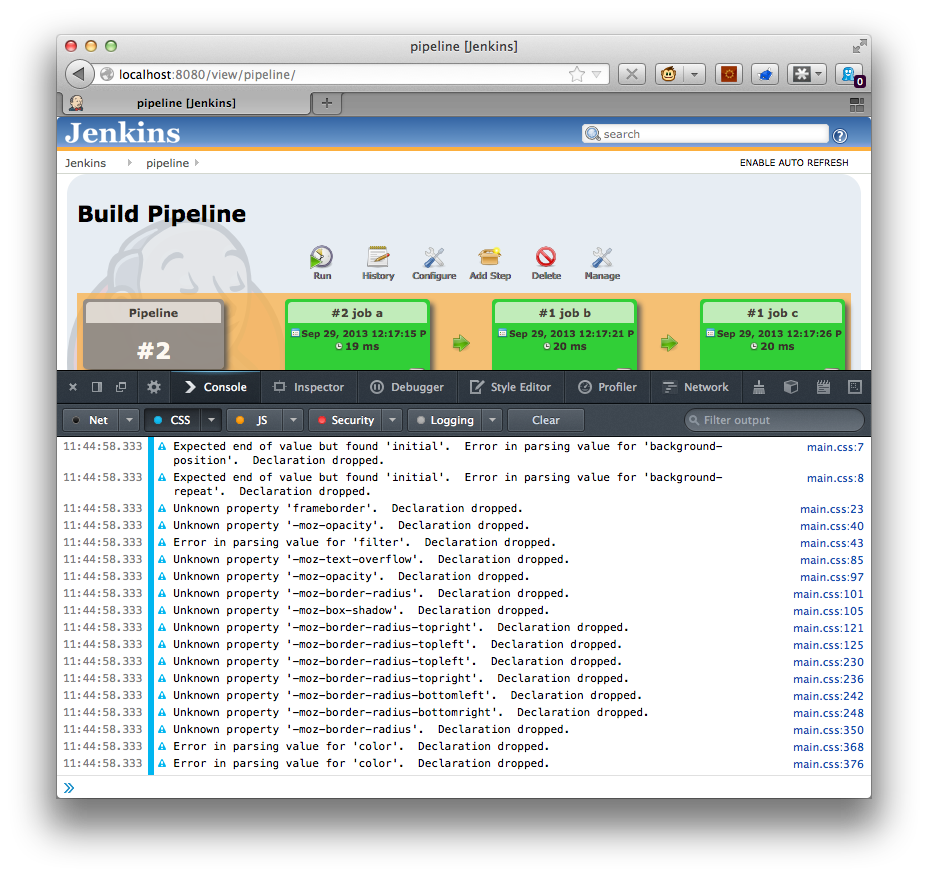Click the orange sun add-on toolbar icon

729,75
